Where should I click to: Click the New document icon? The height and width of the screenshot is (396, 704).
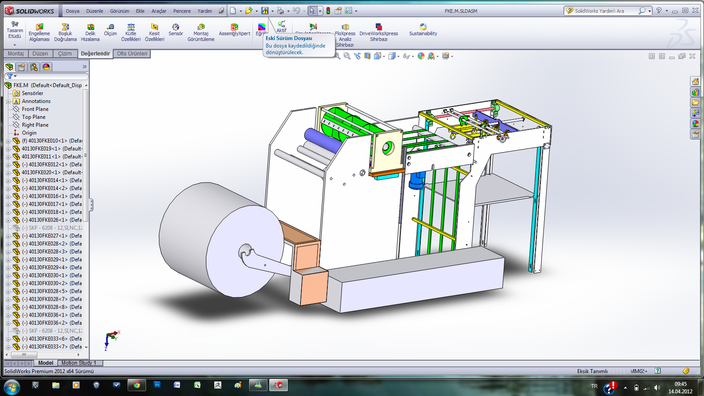(233, 11)
